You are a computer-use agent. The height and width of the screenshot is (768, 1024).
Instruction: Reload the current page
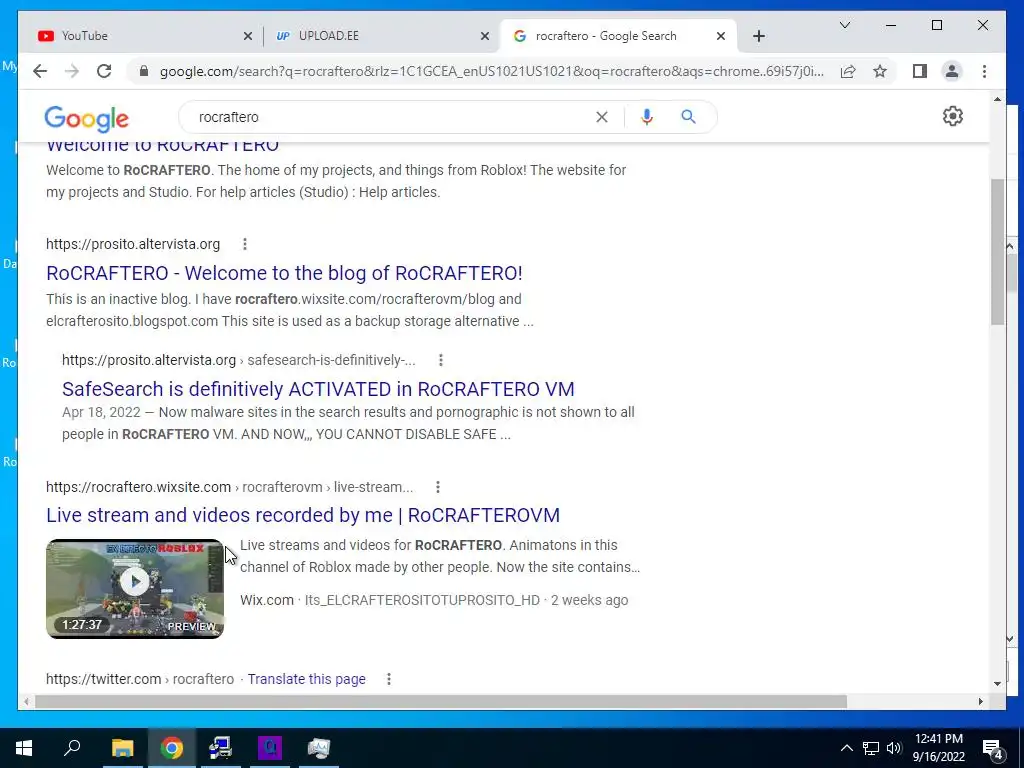click(104, 71)
